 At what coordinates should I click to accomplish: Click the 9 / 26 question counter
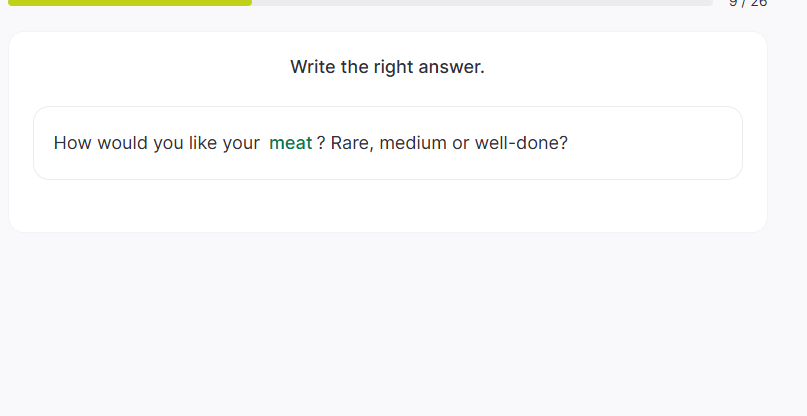(748, 3)
